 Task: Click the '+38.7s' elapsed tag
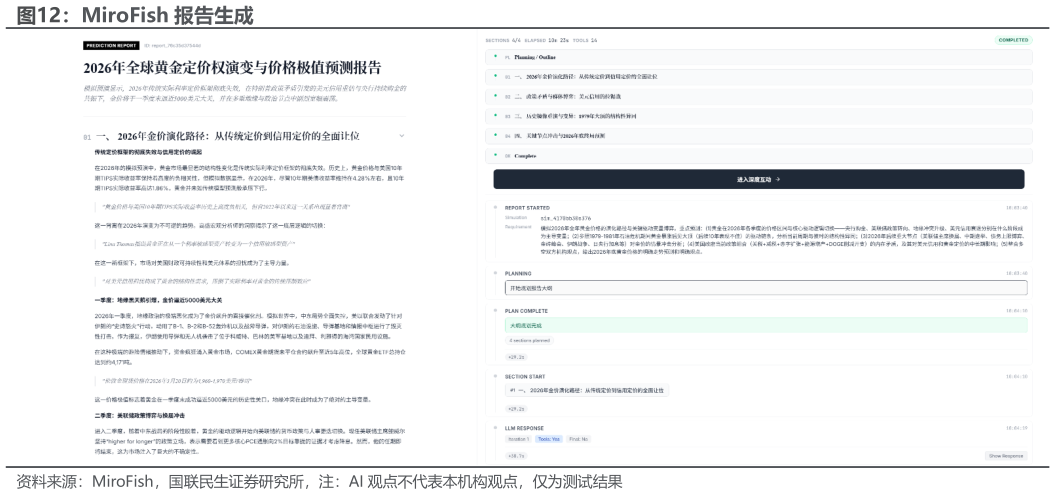pyautogui.click(x=515, y=456)
